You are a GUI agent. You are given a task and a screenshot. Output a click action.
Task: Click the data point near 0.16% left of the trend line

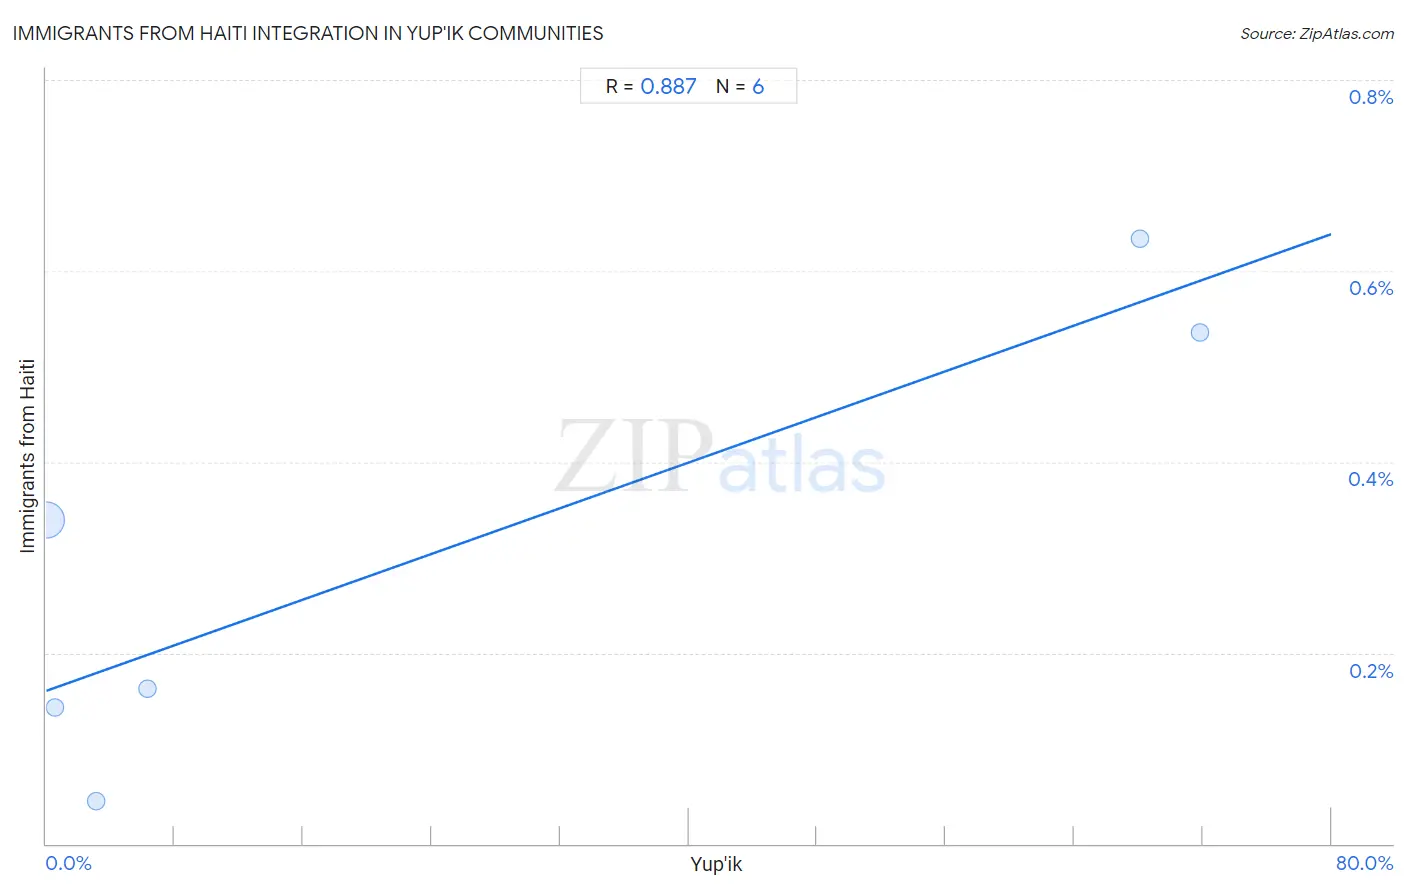[x=147, y=688]
